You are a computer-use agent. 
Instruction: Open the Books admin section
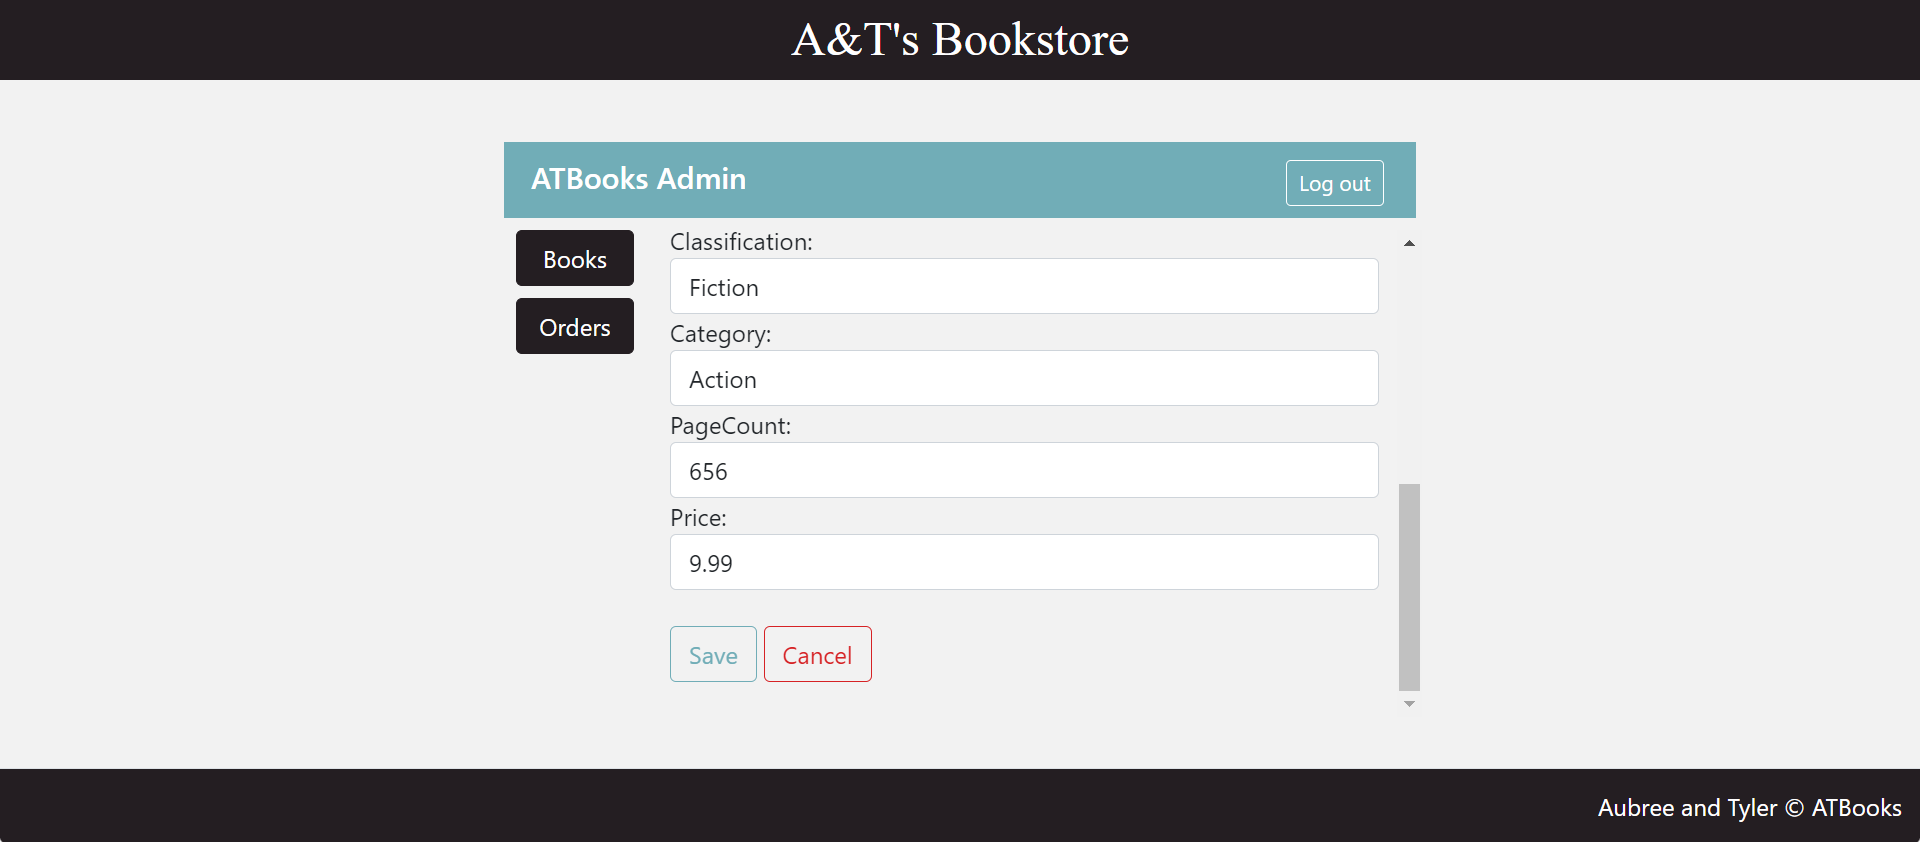[x=575, y=258]
